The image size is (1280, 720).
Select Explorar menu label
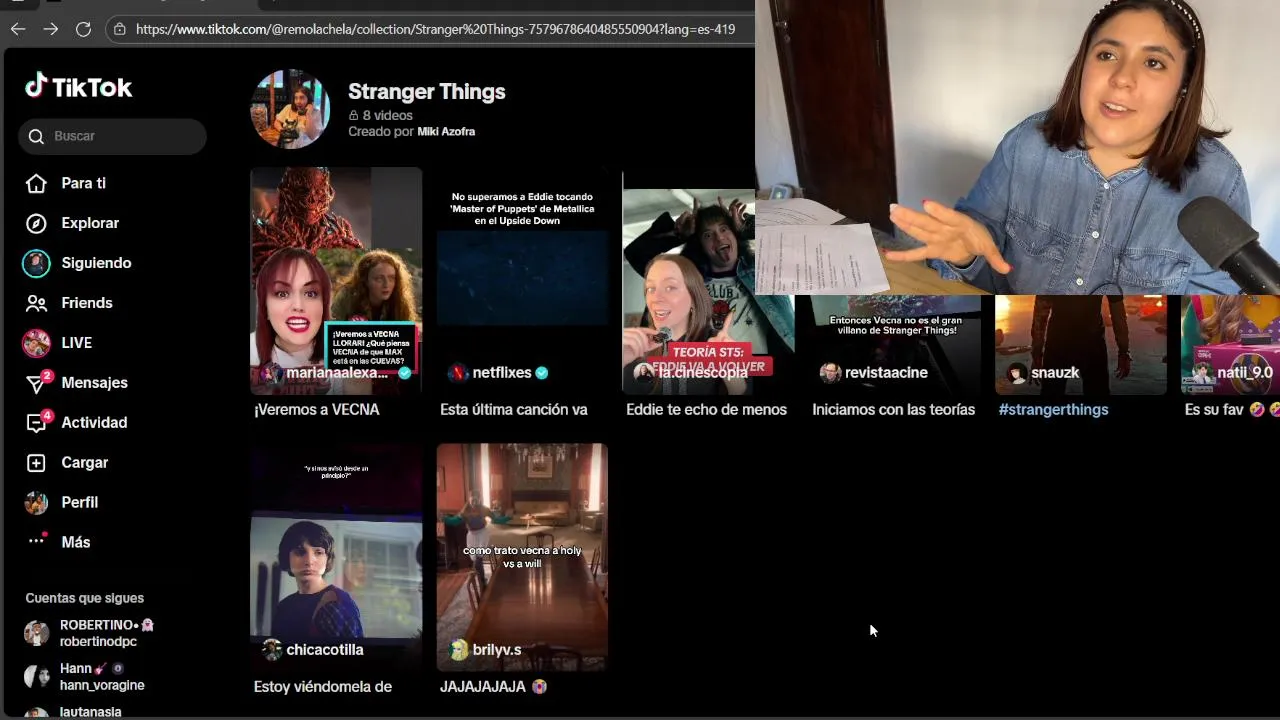click(x=90, y=223)
